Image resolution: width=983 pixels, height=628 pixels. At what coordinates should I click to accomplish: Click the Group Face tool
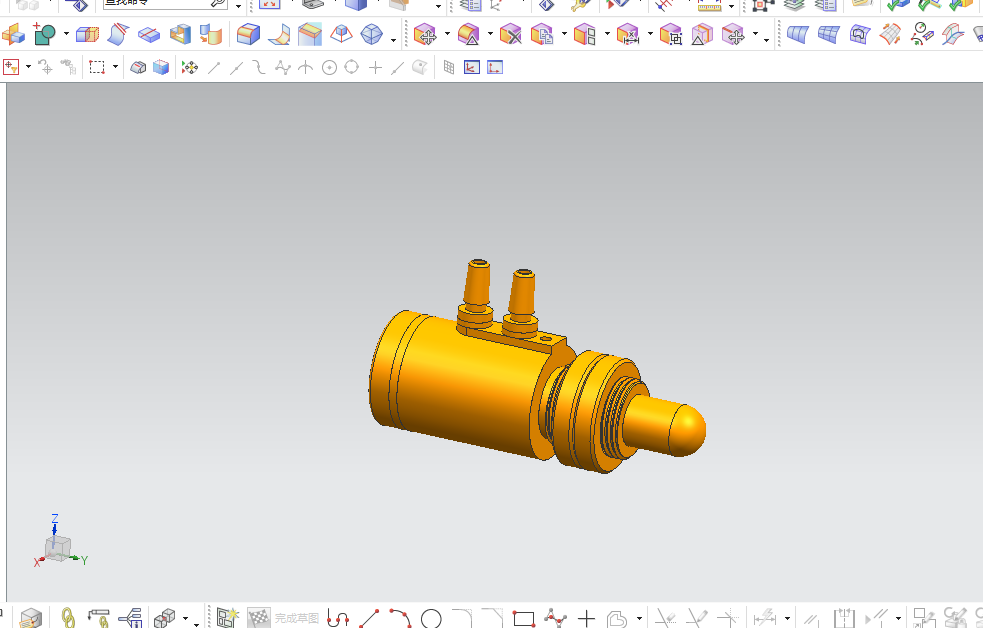point(671,34)
